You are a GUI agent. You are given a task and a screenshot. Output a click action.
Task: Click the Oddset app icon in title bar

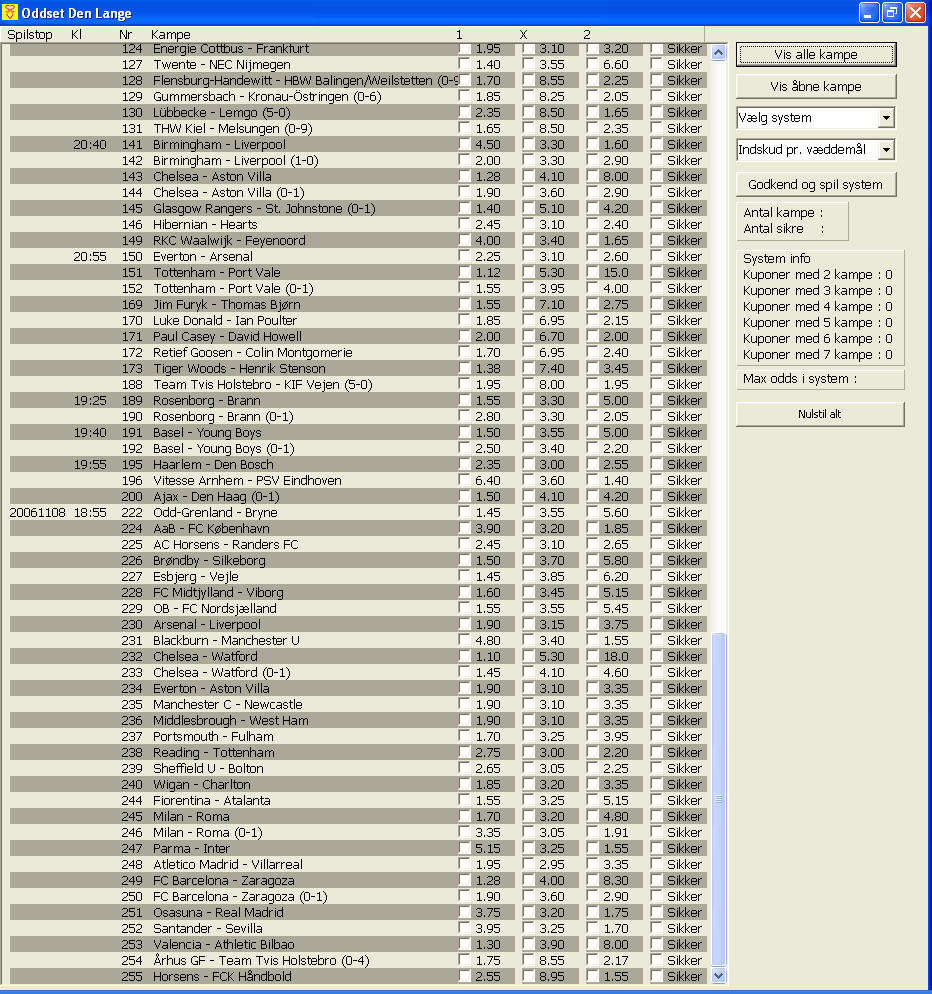point(10,12)
